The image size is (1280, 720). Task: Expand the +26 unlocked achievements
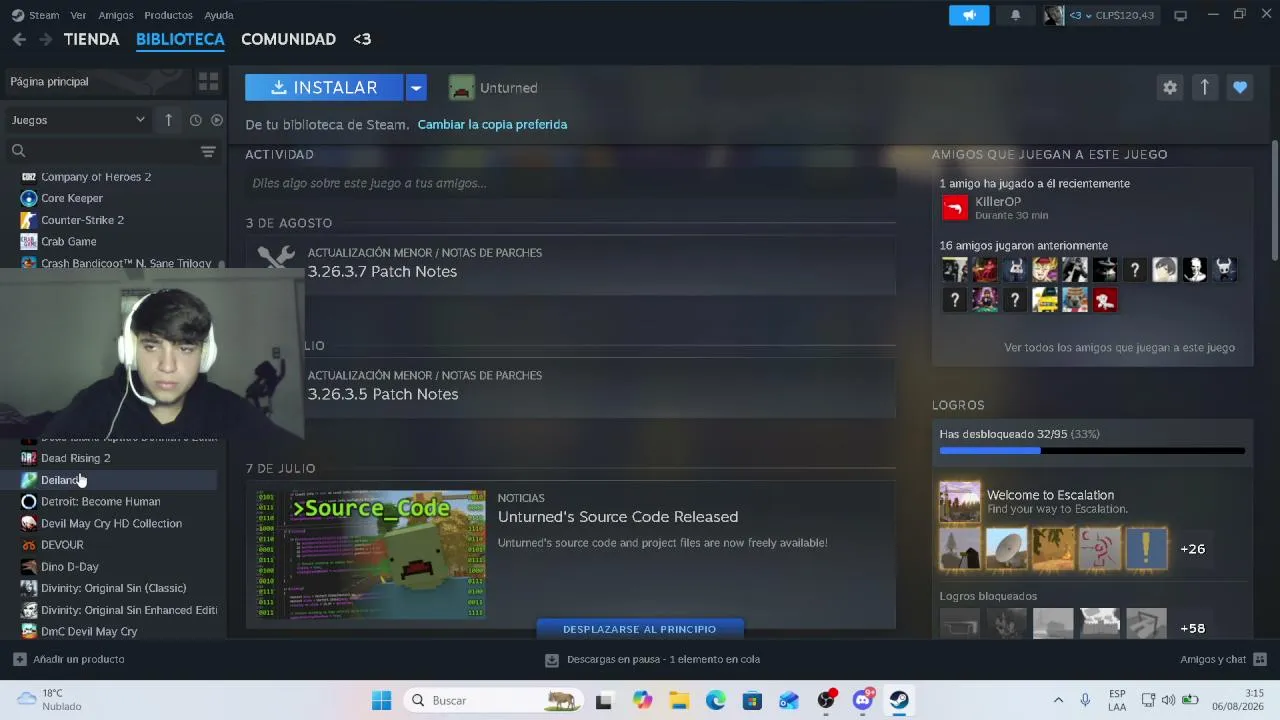1193,549
